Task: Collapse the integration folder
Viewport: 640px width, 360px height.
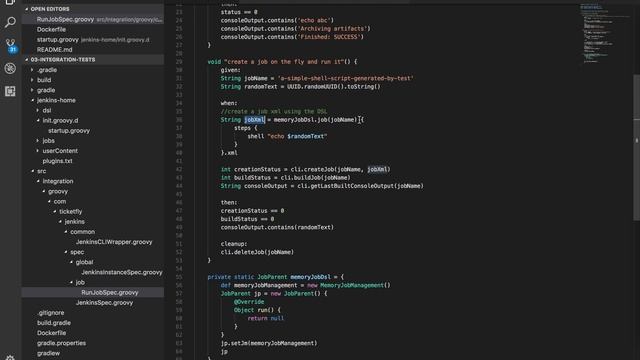Action: [58, 181]
